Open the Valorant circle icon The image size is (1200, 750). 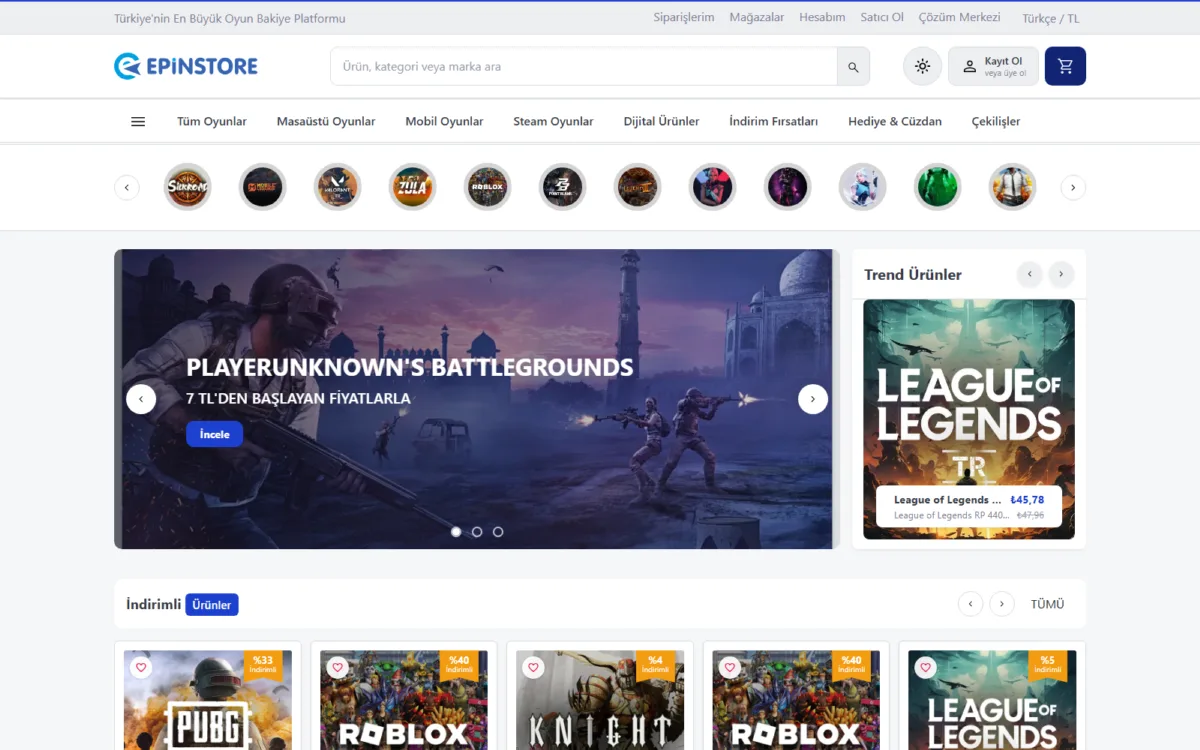click(x=338, y=187)
